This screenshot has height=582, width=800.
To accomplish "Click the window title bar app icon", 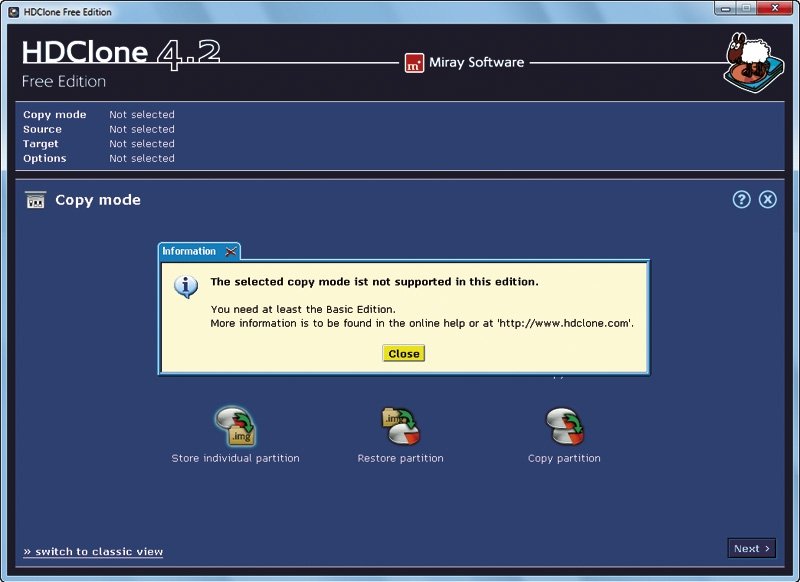I will coord(14,12).
